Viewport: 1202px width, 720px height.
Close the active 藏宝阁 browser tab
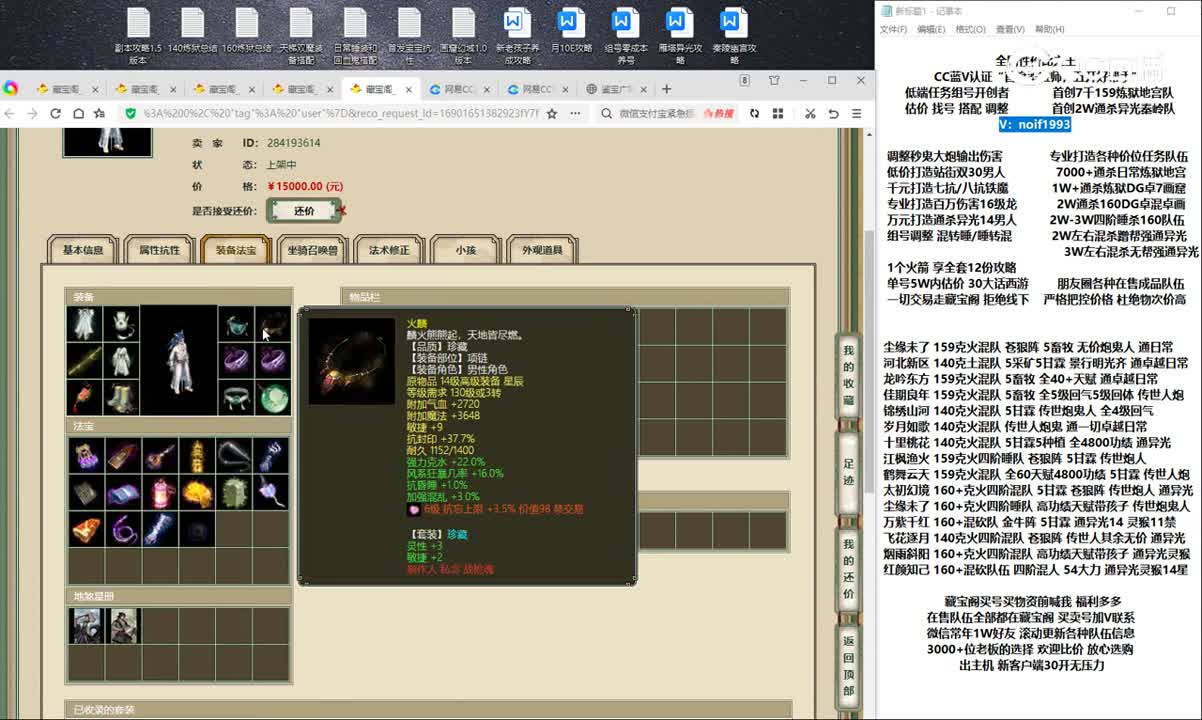(409, 89)
